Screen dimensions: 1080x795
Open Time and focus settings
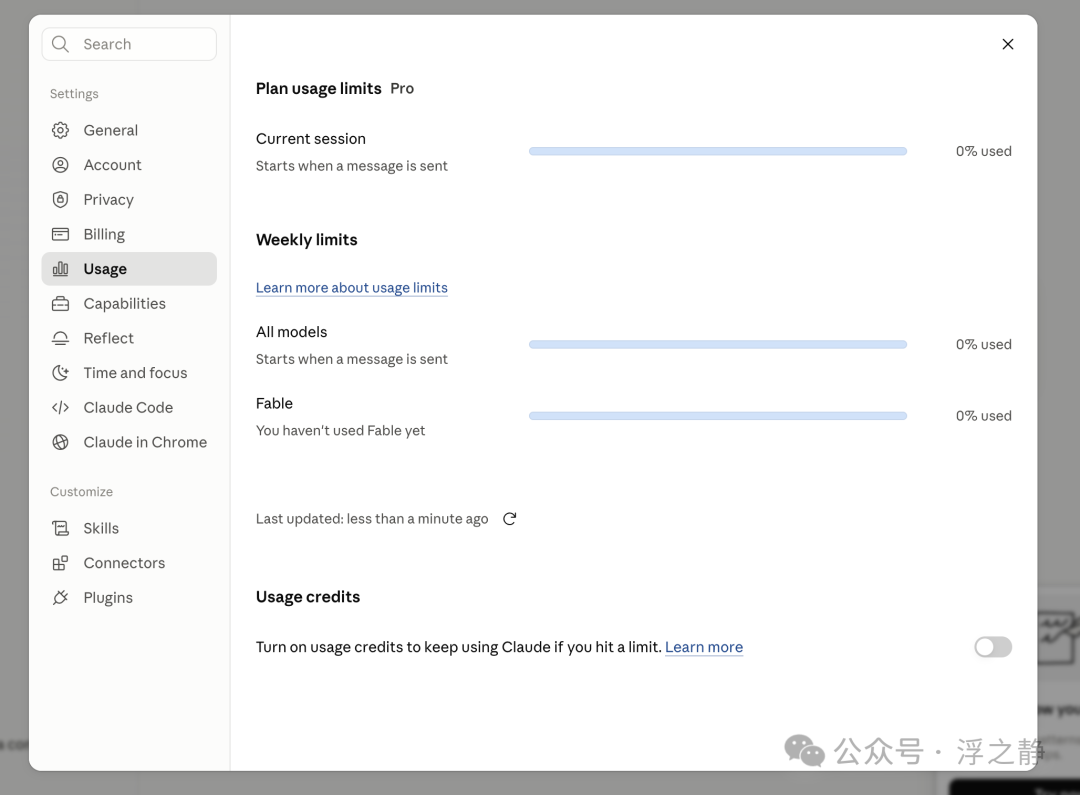129,373
